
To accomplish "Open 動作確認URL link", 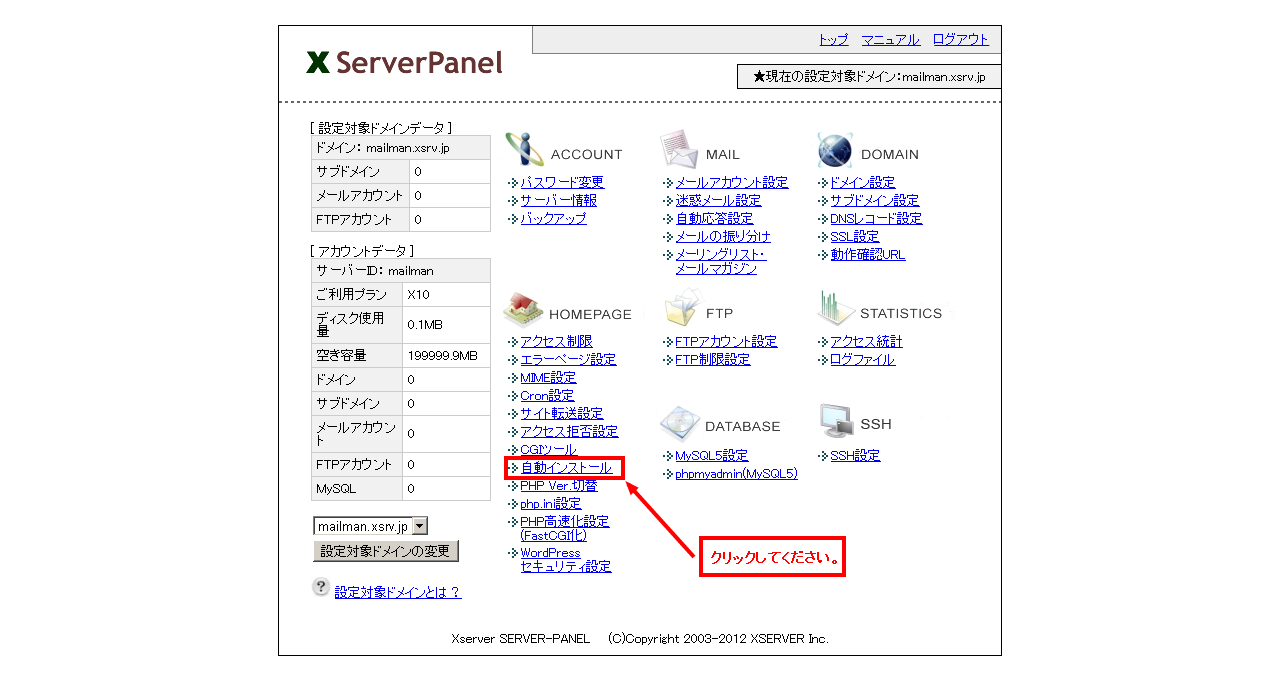I will [x=868, y=254].
